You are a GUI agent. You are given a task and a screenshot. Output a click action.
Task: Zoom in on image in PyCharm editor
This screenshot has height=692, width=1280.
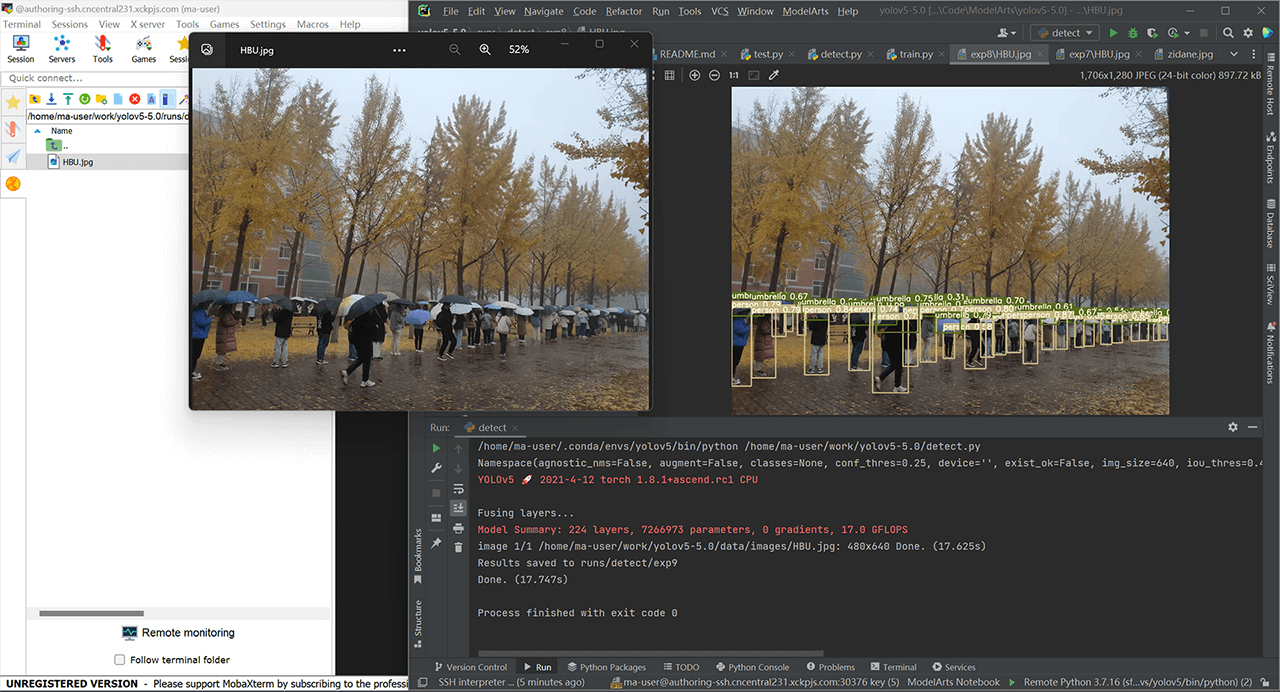coord(695,75)
